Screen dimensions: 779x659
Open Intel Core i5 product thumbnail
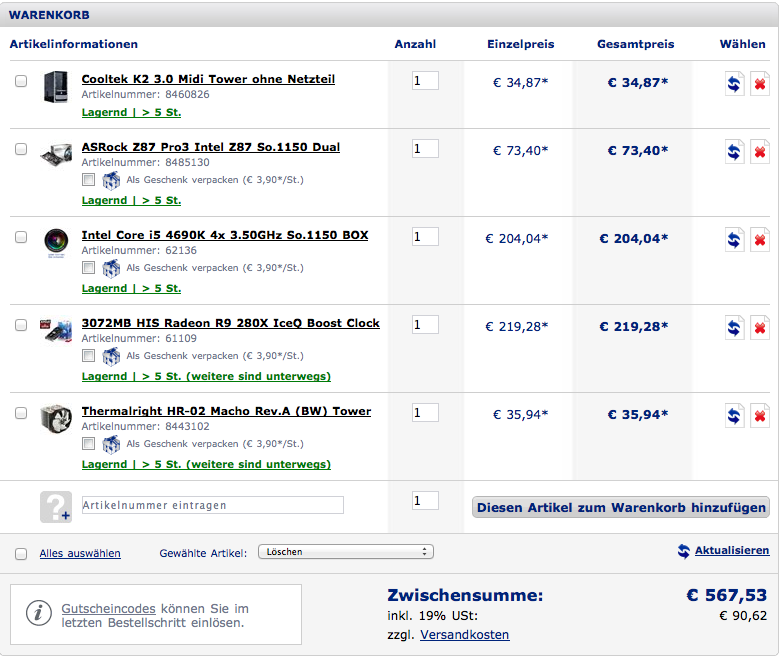[56, 242]
